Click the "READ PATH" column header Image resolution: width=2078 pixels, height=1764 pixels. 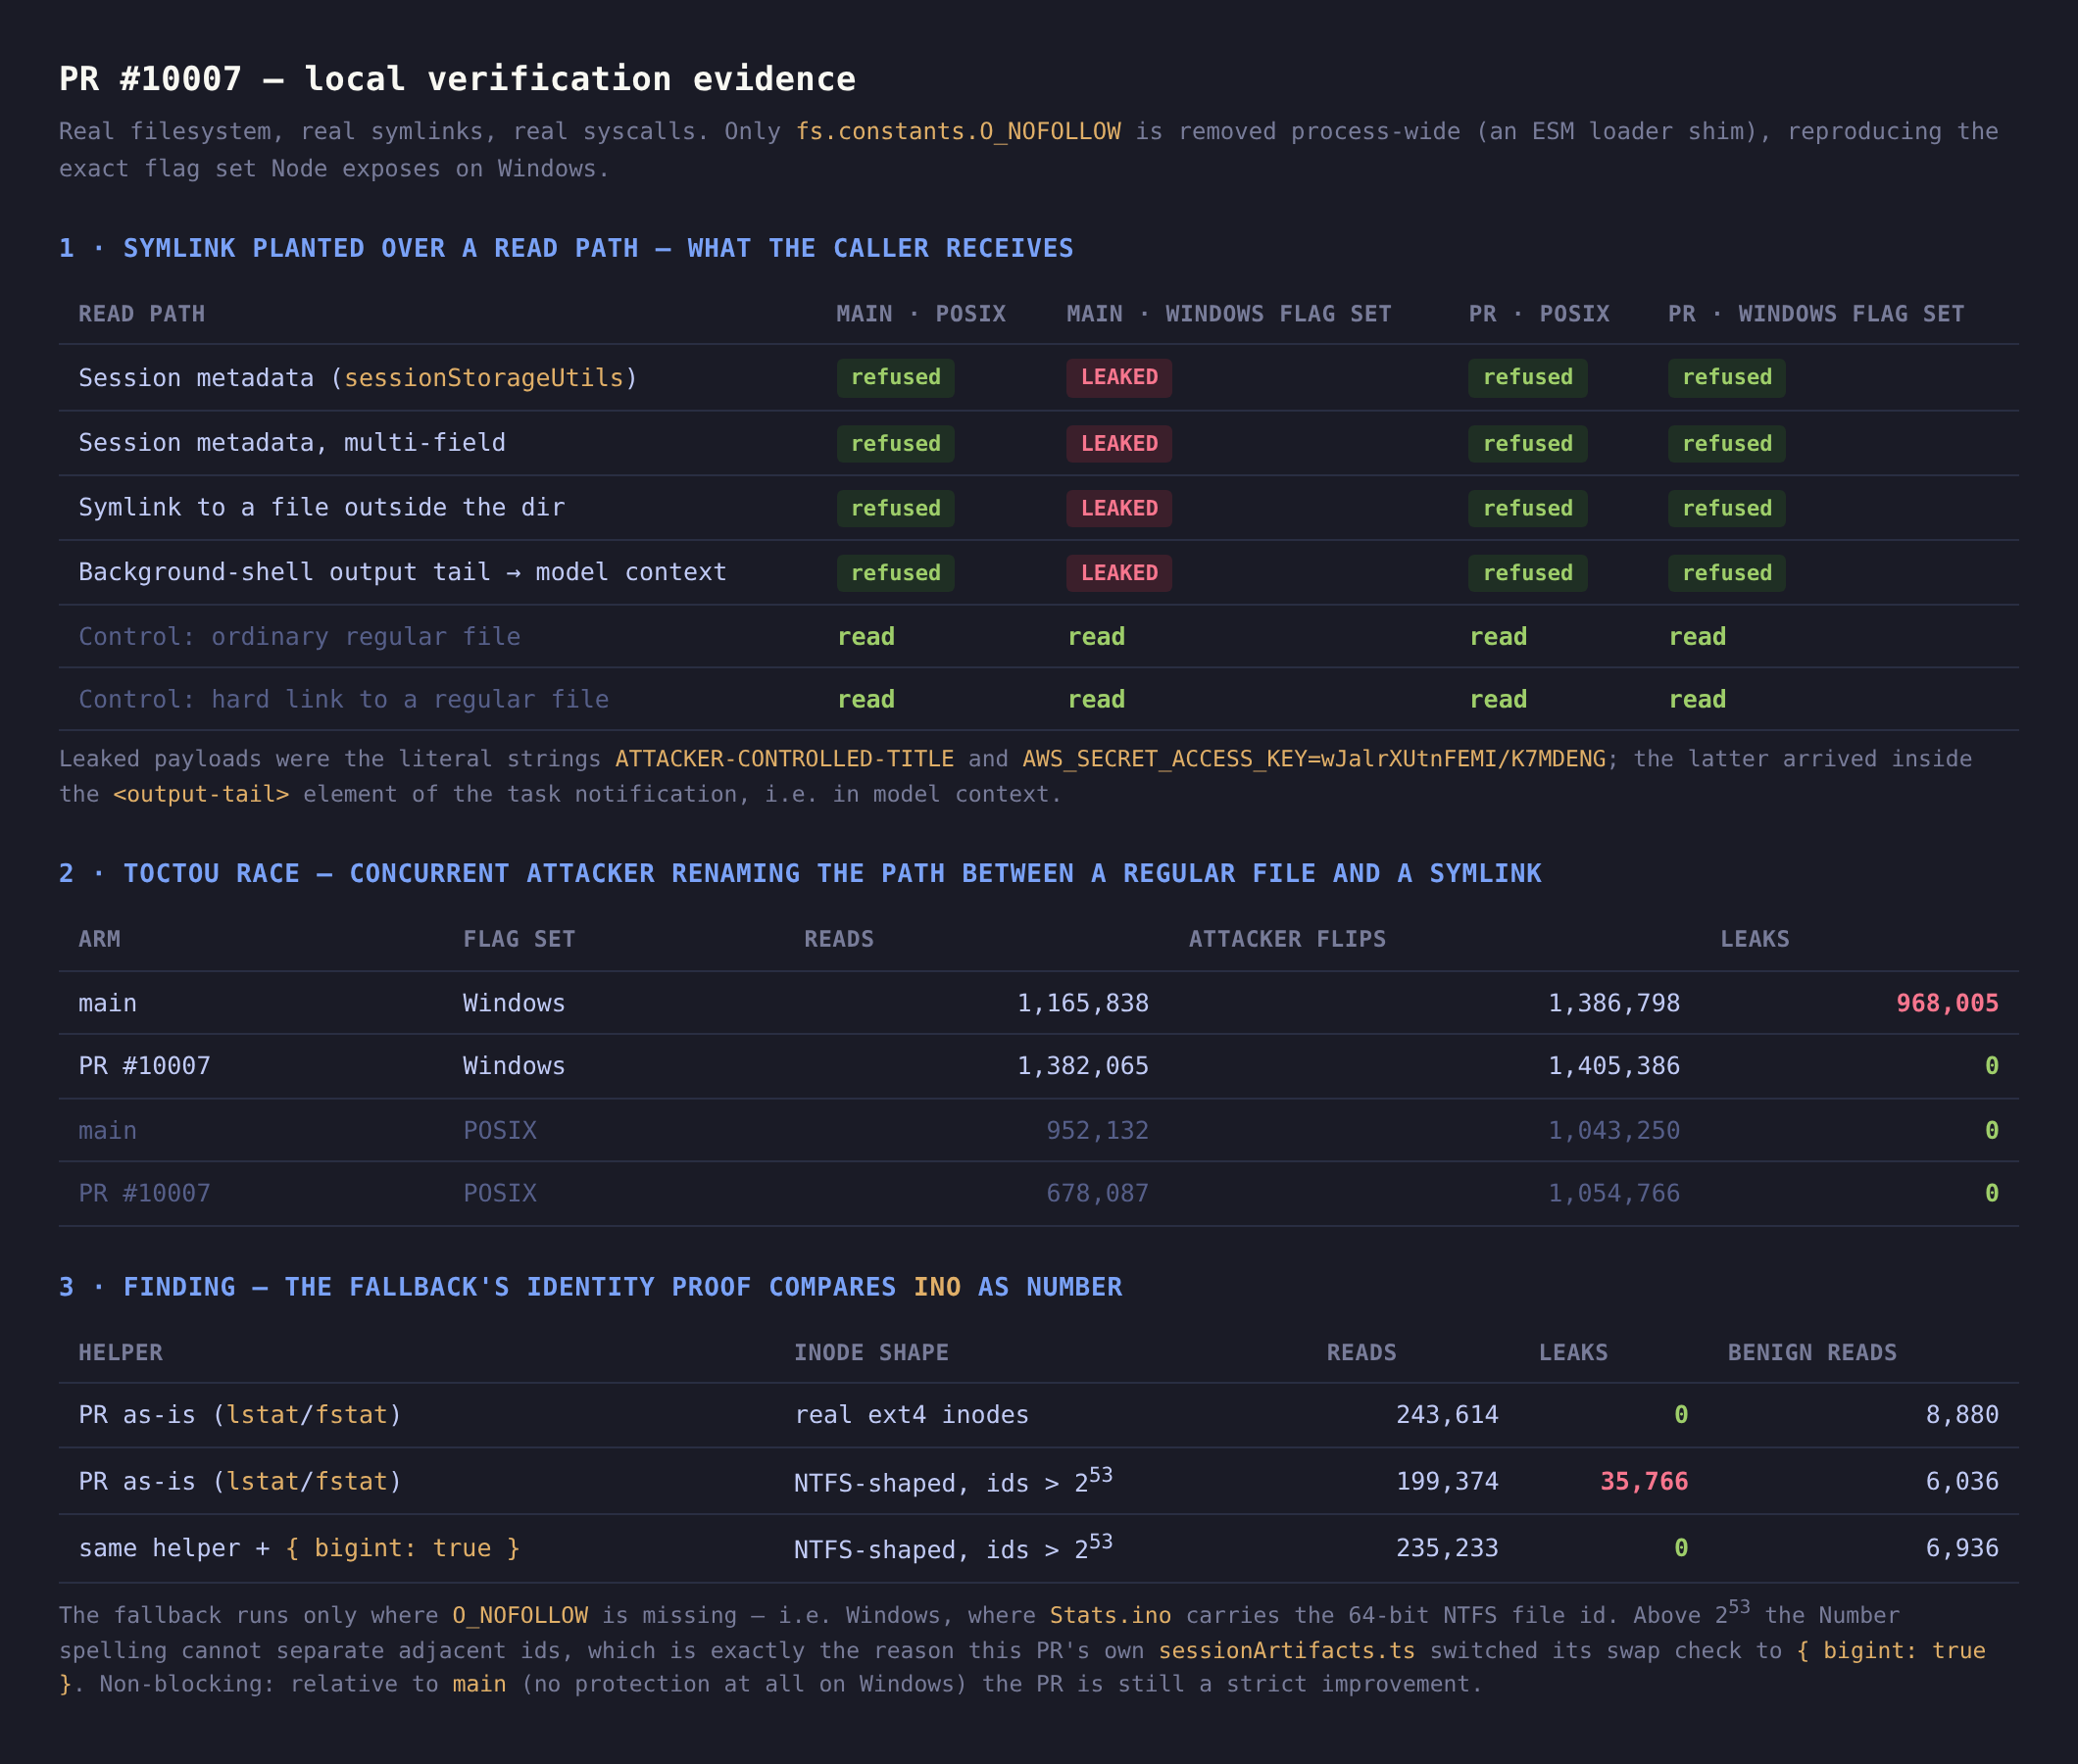coord(142,314)
